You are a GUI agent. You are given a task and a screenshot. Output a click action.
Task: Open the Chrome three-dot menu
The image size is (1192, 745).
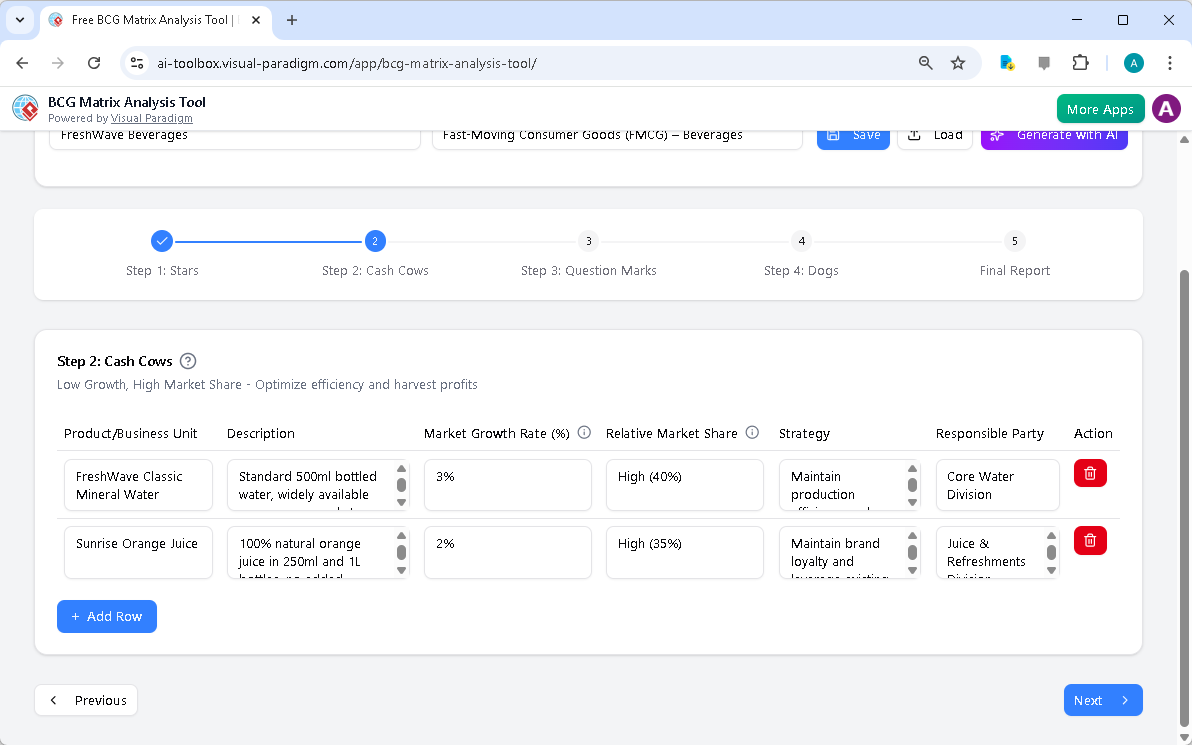[1170, 62]
